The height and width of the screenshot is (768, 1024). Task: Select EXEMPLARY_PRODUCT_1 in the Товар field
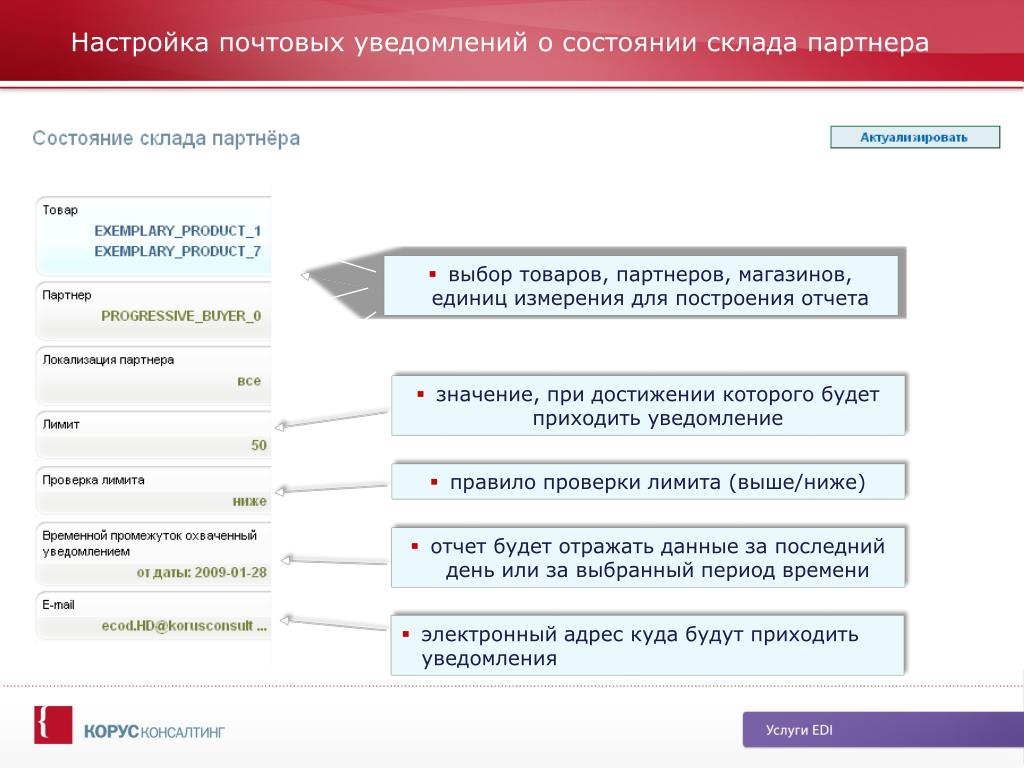(x=178, y=231)
